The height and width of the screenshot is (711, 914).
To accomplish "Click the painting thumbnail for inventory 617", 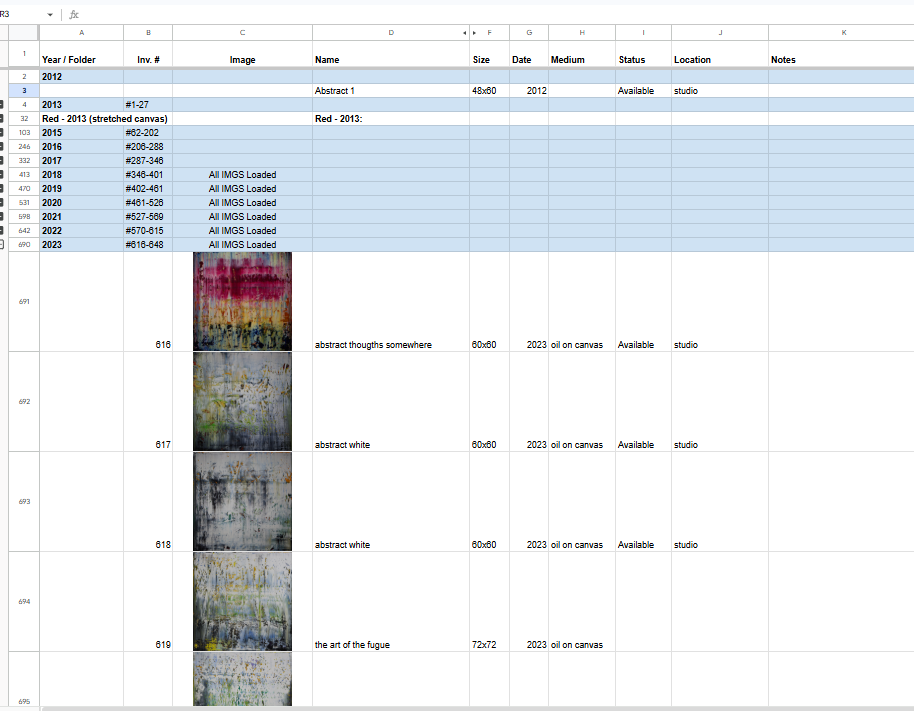I will [x=242, y=402].
